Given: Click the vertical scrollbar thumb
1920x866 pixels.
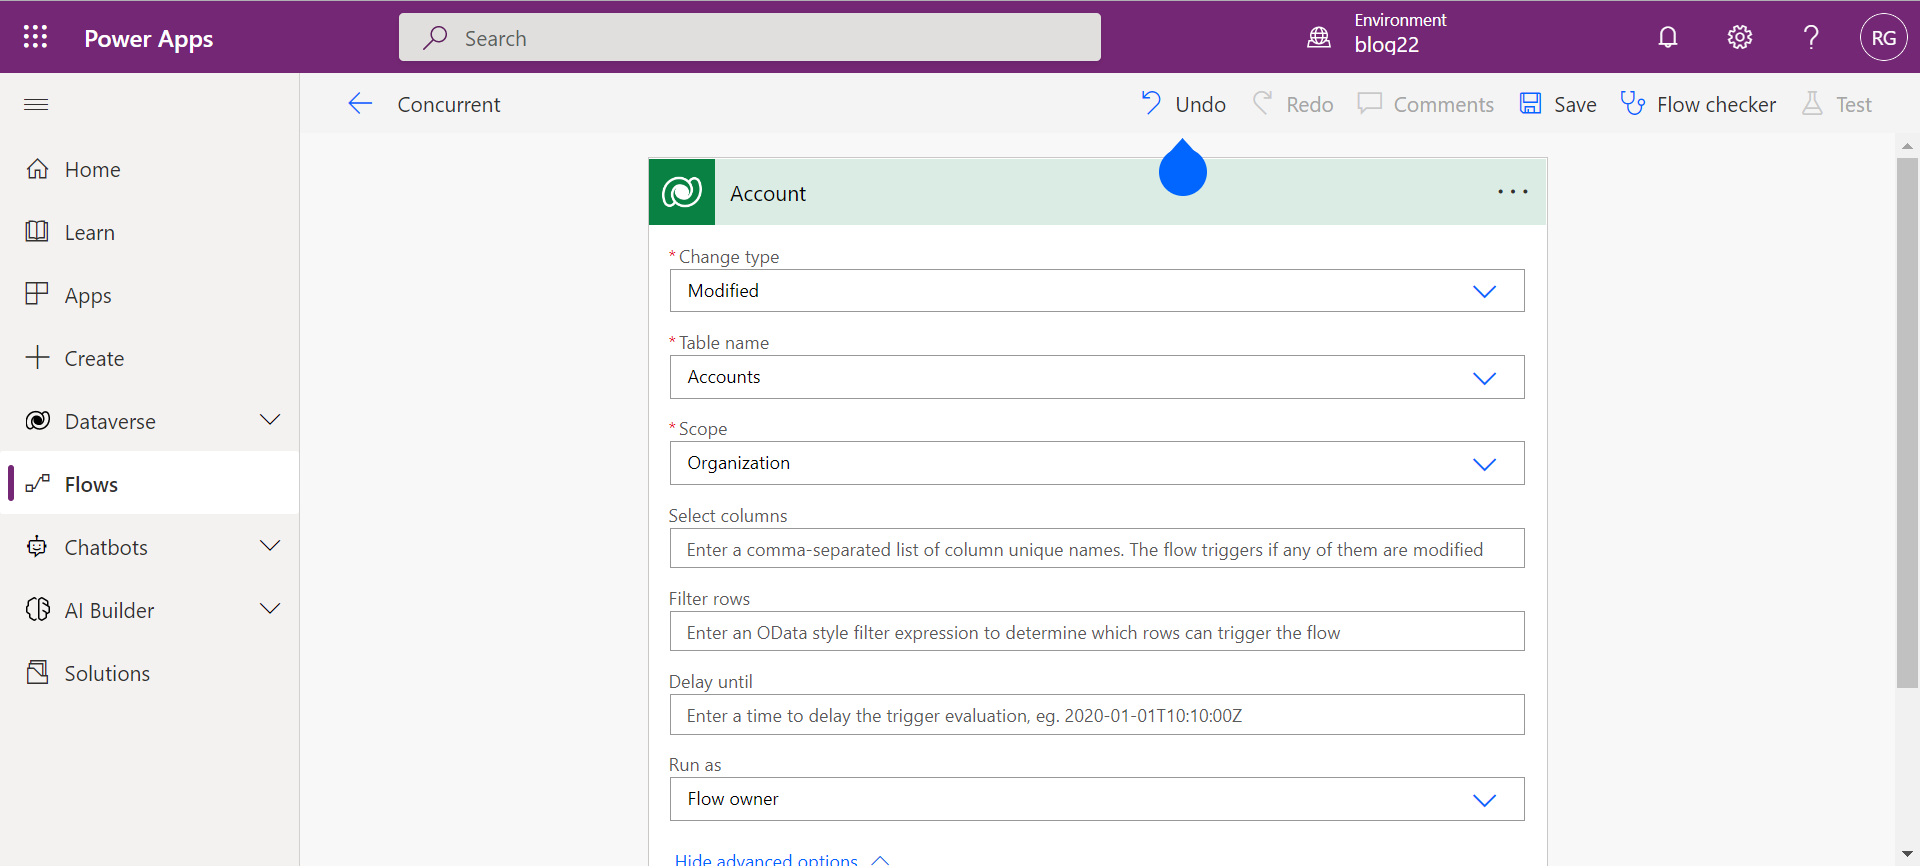Looking at the screenshot, I should click(x=1907, y=422).
